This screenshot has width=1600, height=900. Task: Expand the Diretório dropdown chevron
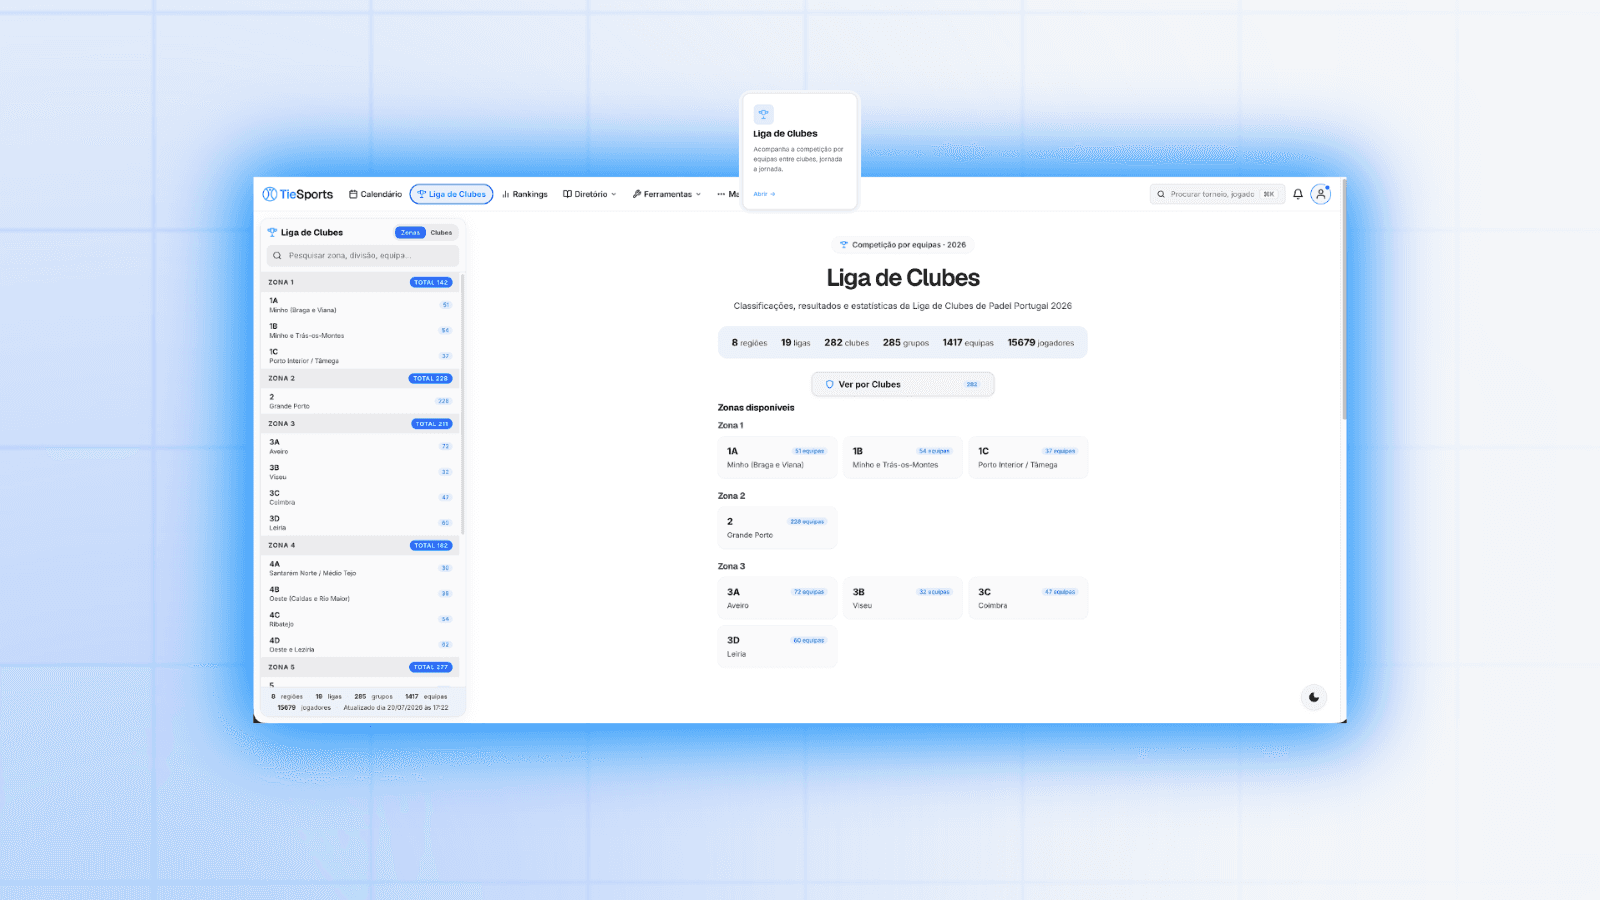point(614,195)
